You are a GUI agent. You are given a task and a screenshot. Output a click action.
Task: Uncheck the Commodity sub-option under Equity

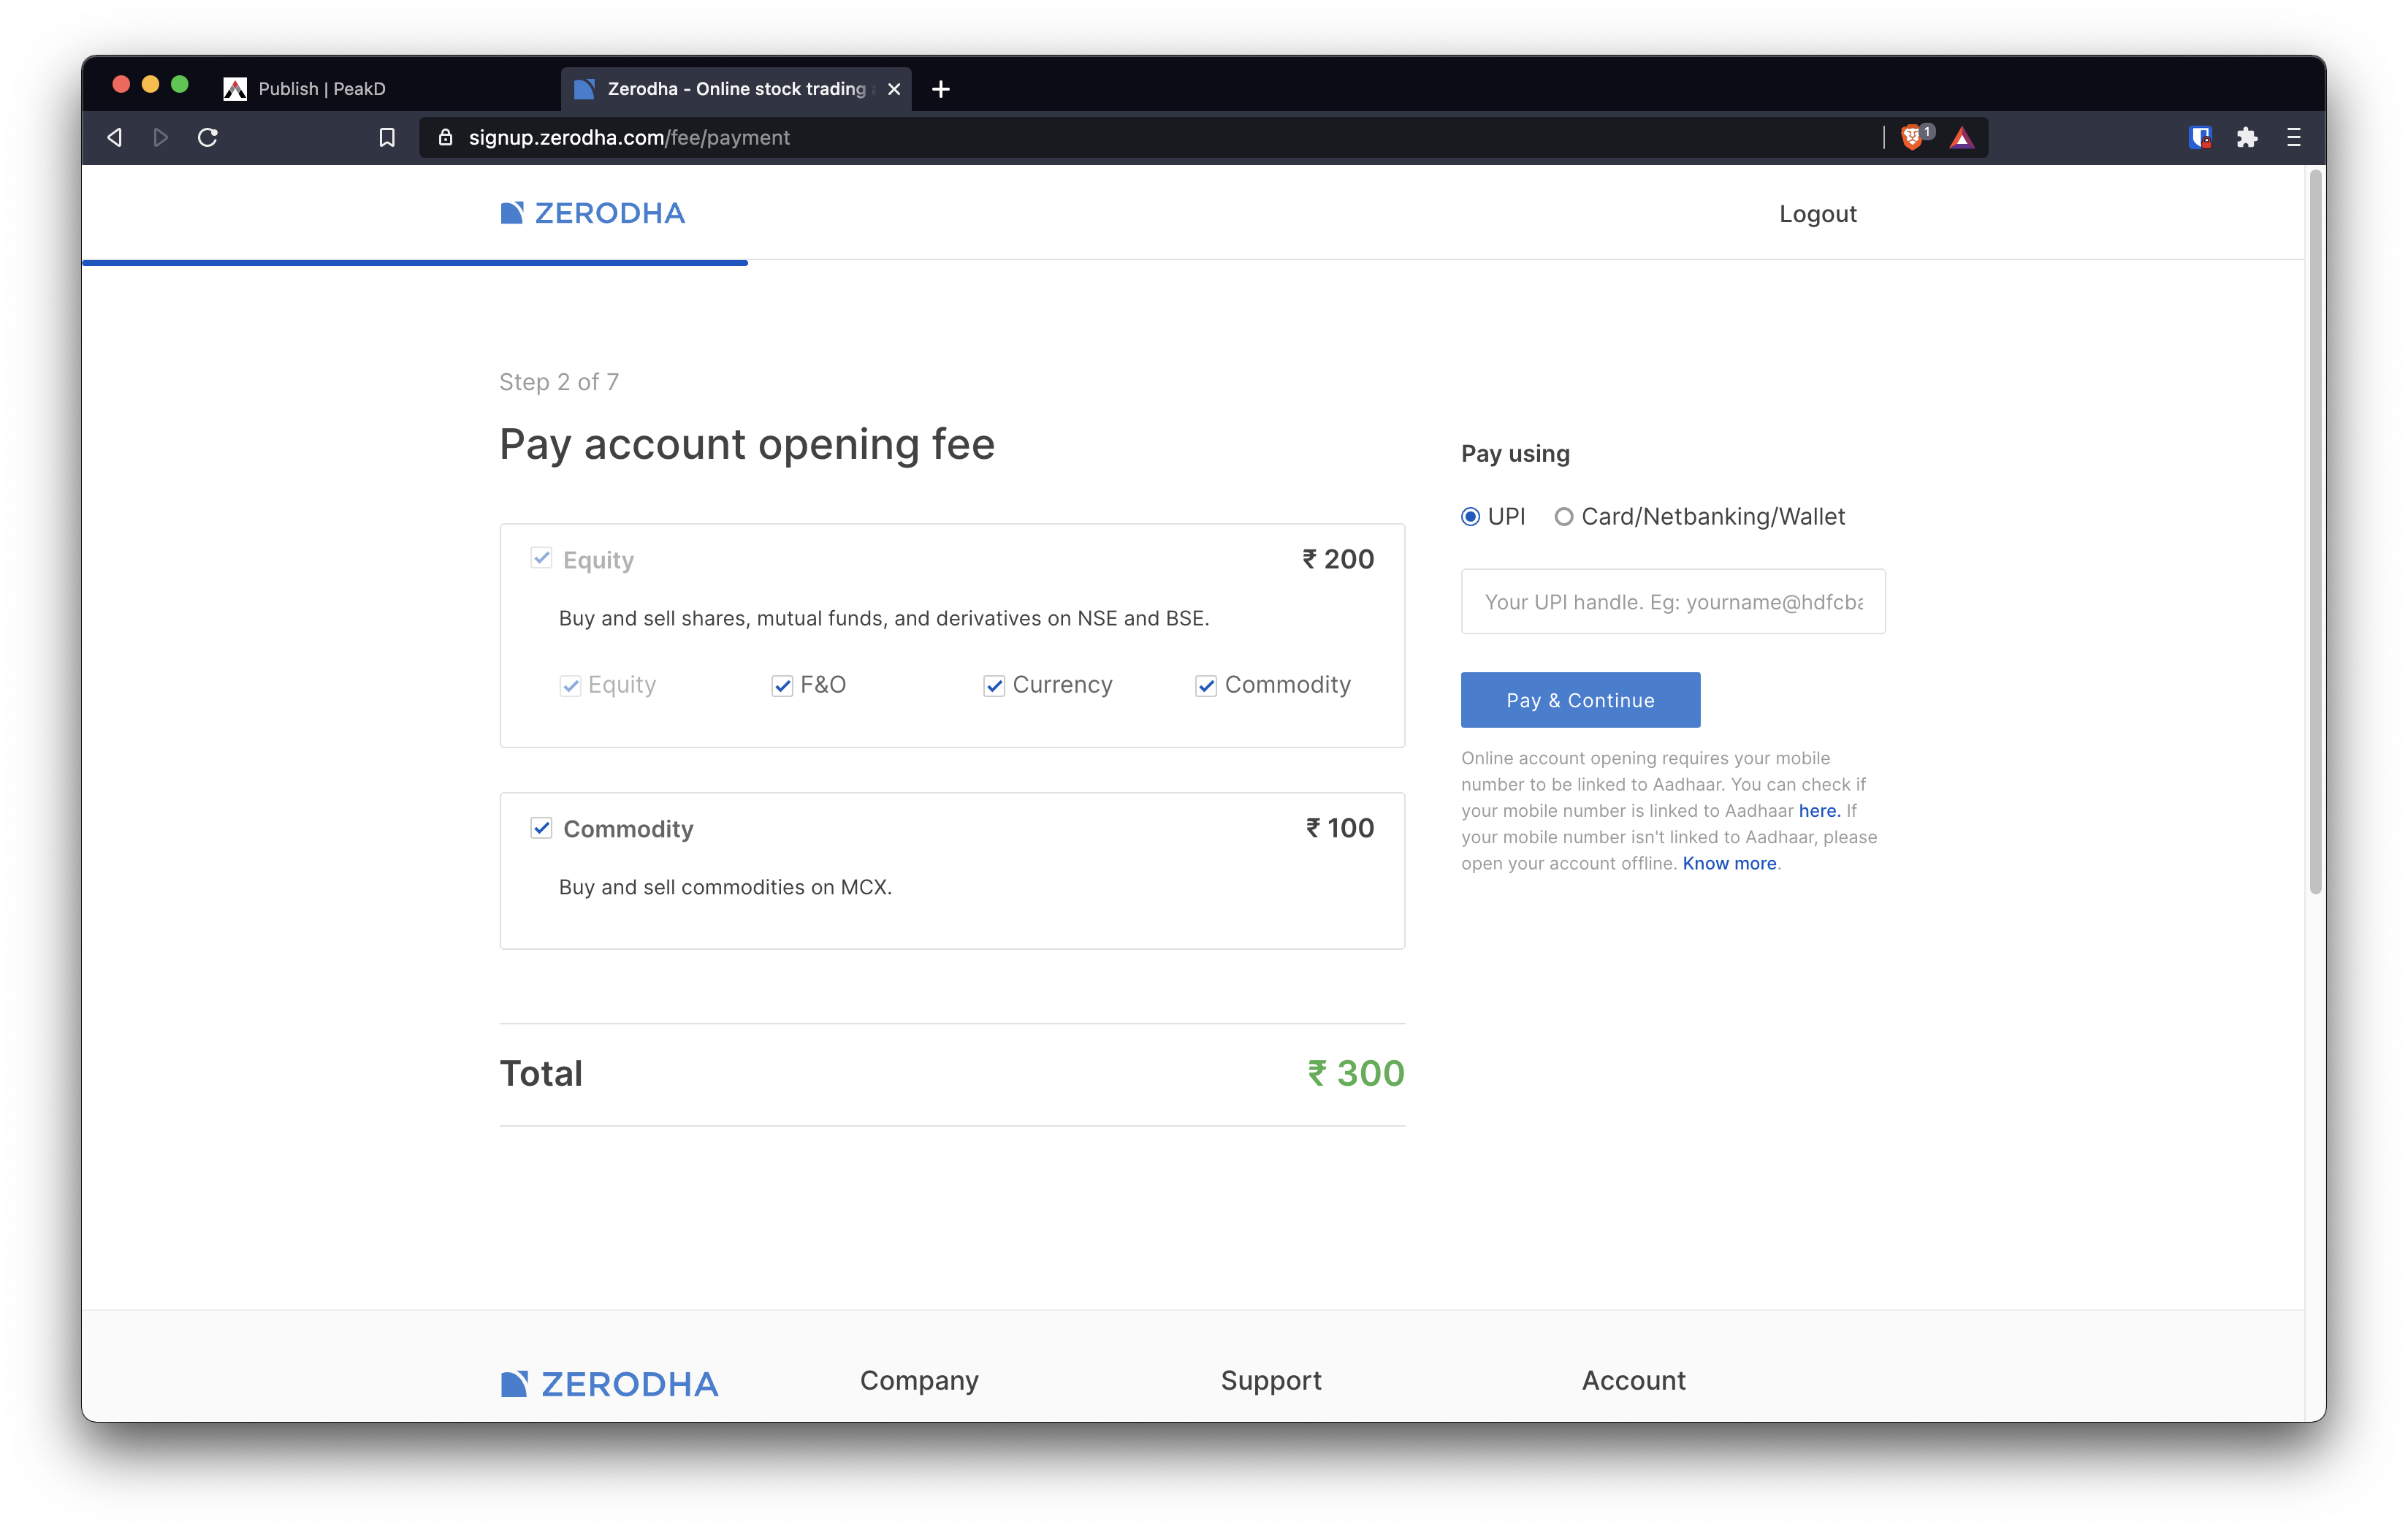pos(1206,686)
